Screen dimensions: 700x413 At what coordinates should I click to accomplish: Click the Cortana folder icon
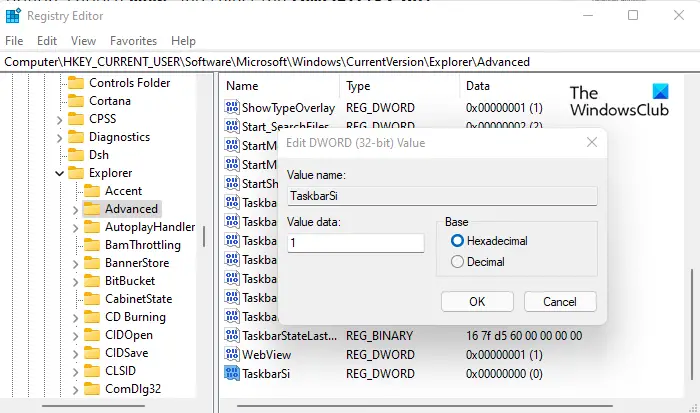coord(76,101)
